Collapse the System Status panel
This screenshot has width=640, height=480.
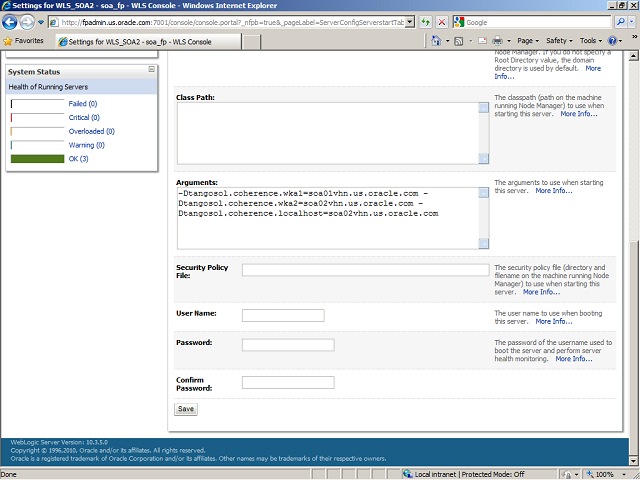pyautogui.click(x=152, y=70)
